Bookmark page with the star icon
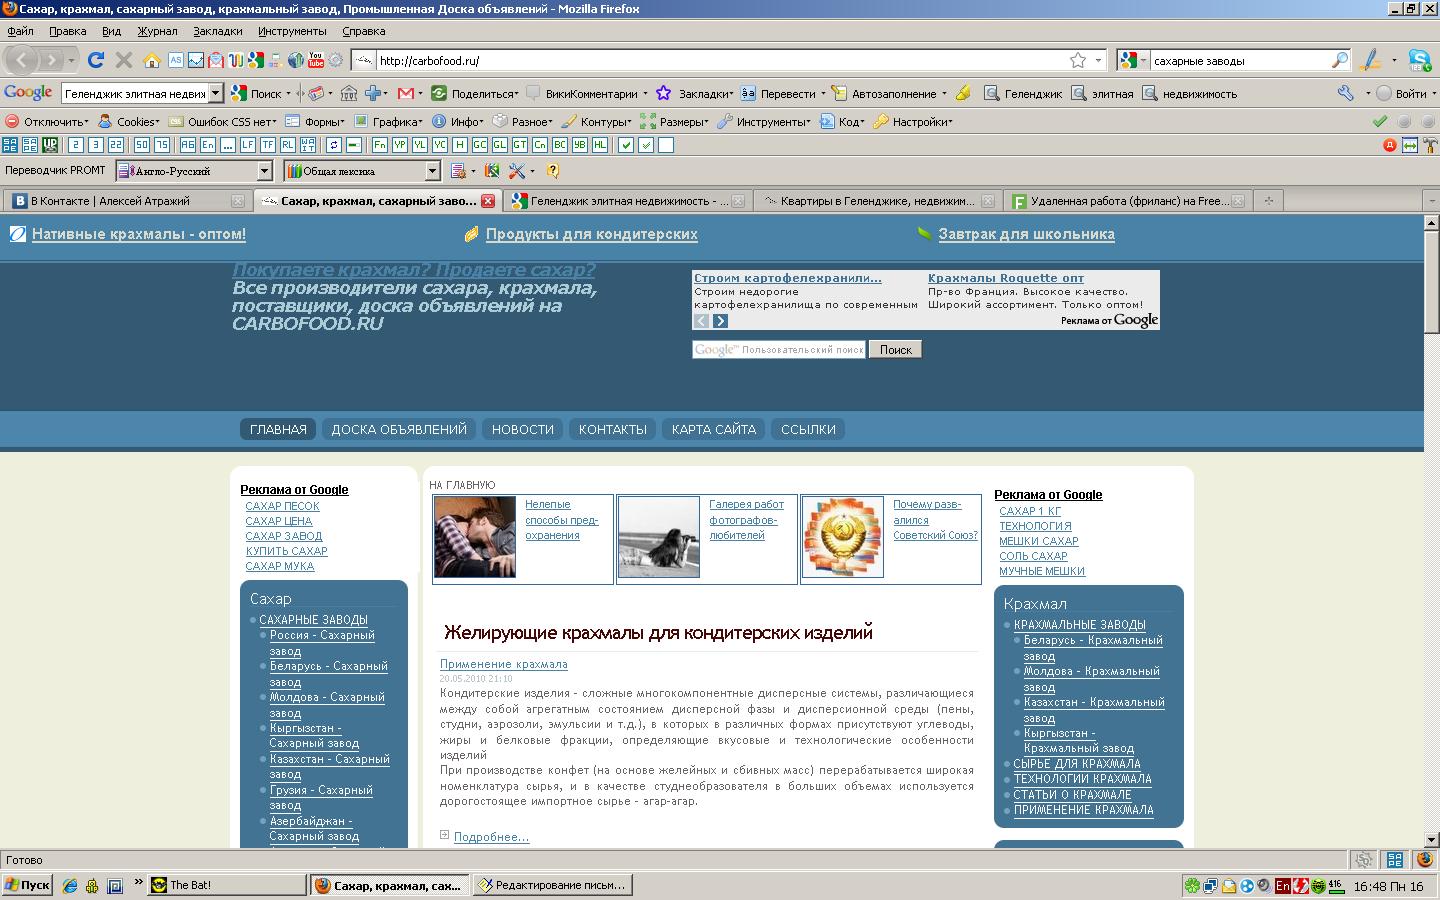Screen dimensions: 1440x900 pos(1078,60)
